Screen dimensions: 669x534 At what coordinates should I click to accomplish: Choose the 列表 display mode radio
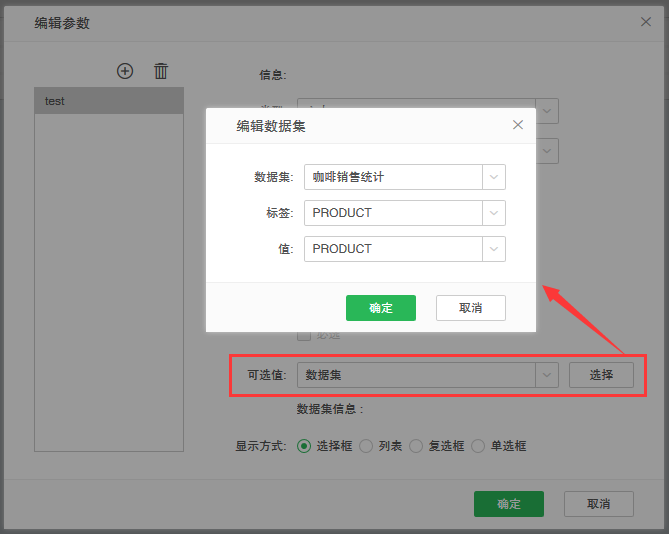pyautogui.click(x=366, y=446)
